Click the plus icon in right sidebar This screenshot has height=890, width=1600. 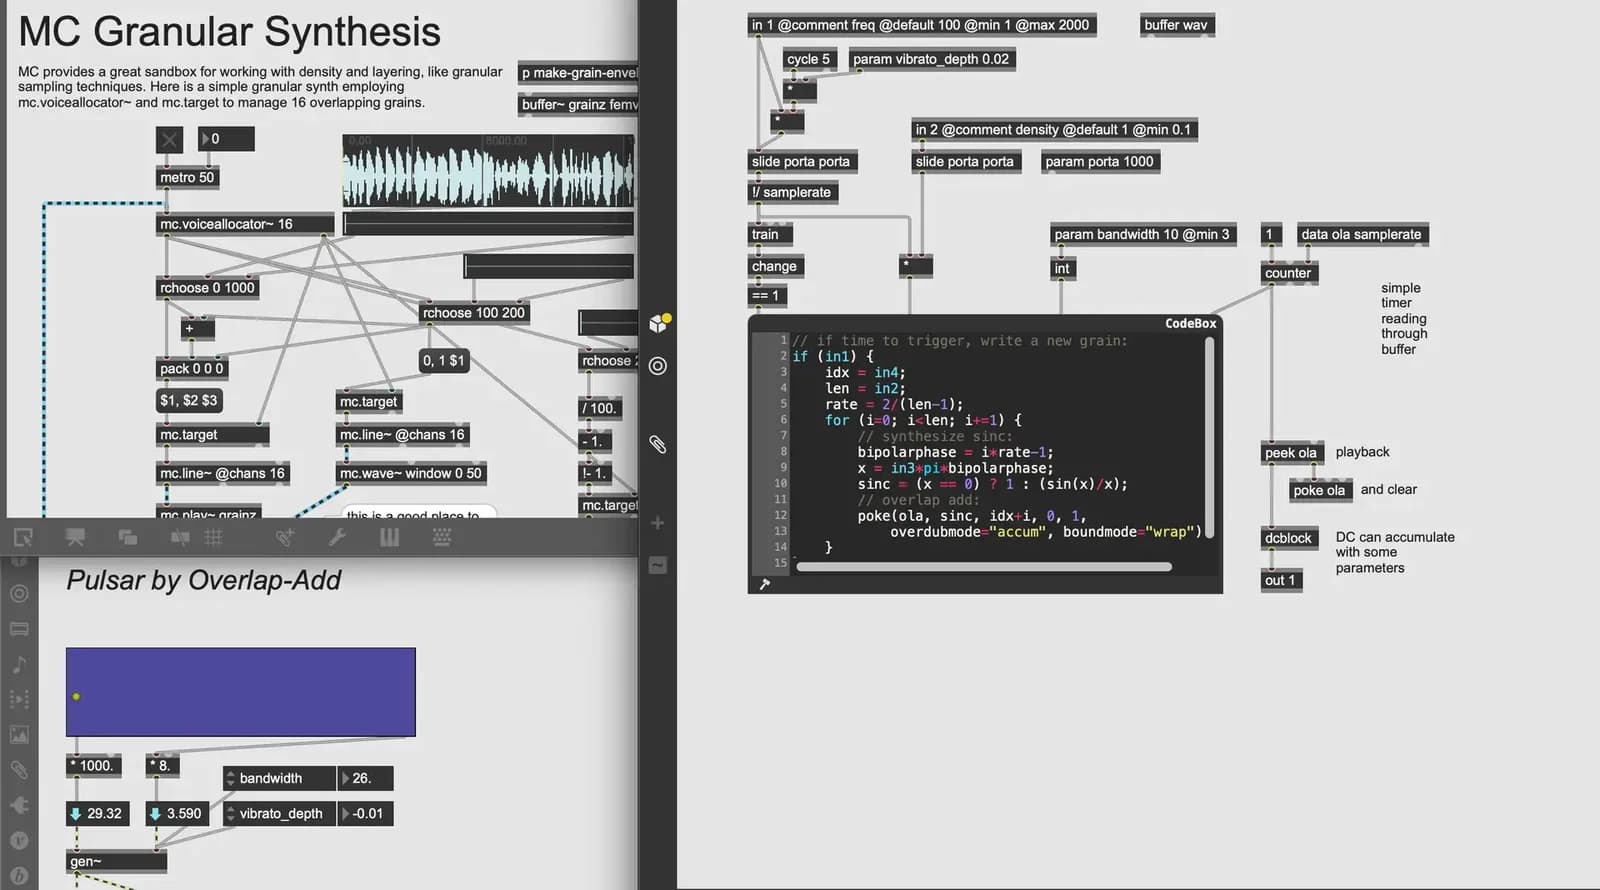pos(658,523)
